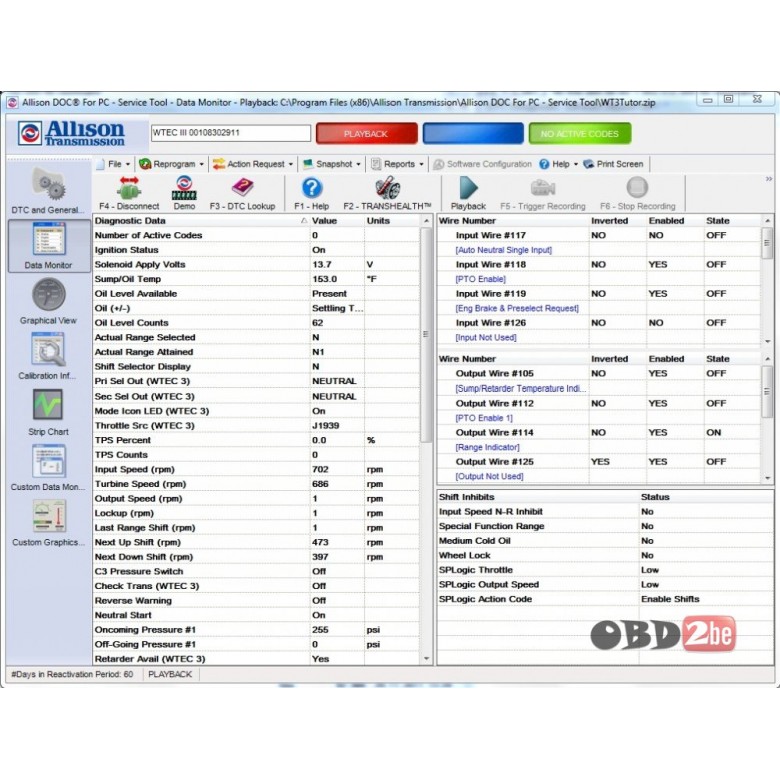This screenshot has height=780, width=780.
Task: Select the Solenoid Apply Volts row
Action: click(256, 265)
